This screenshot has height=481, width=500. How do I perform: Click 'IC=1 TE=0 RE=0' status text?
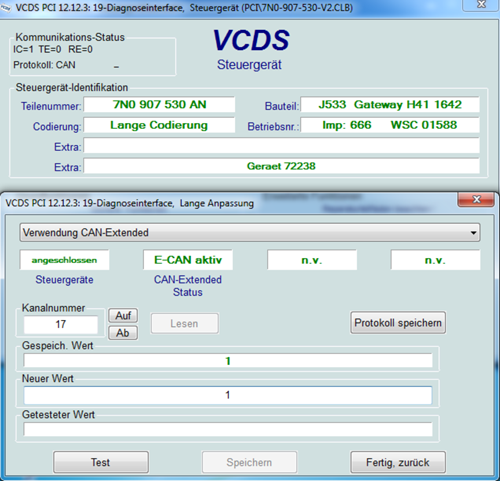point(53,49)
